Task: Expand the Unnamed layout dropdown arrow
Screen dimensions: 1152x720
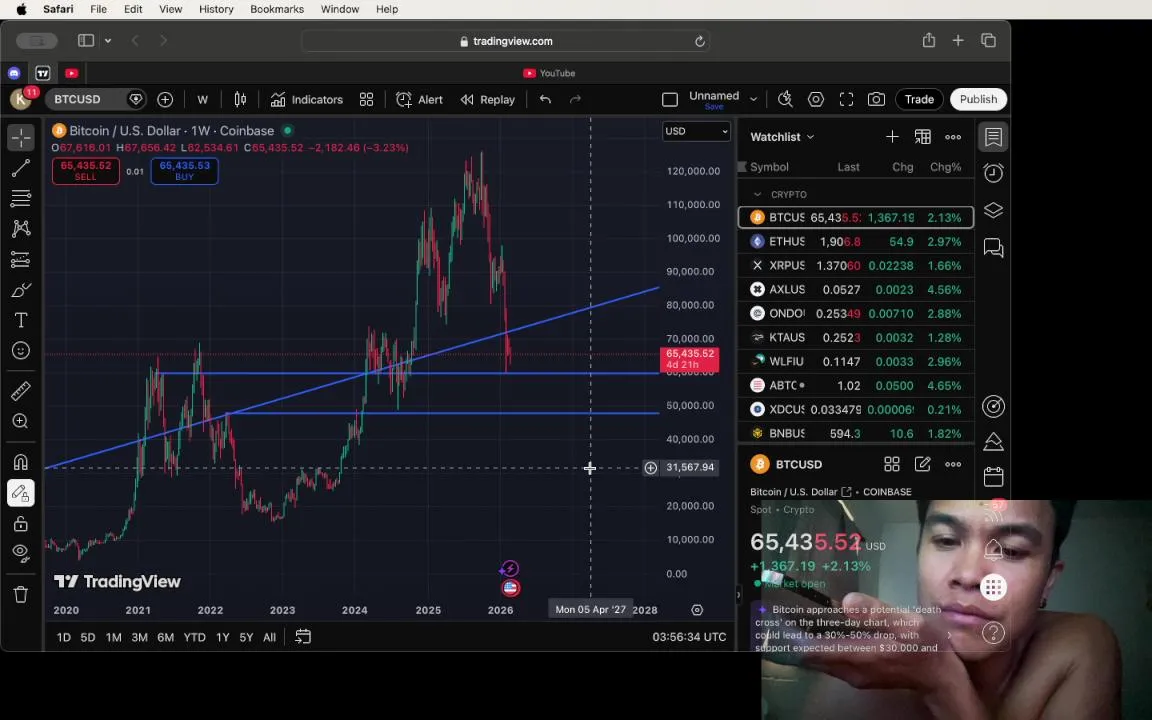Action: (x=753, y=99)
